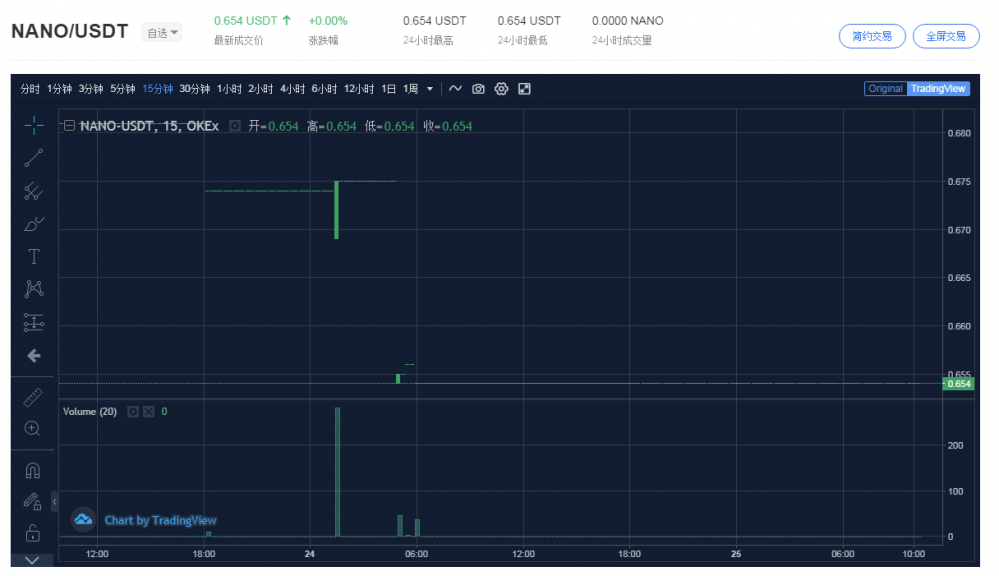
Task: Take a chart snapshot with camera icon
Action: click(x=478, y=89)
